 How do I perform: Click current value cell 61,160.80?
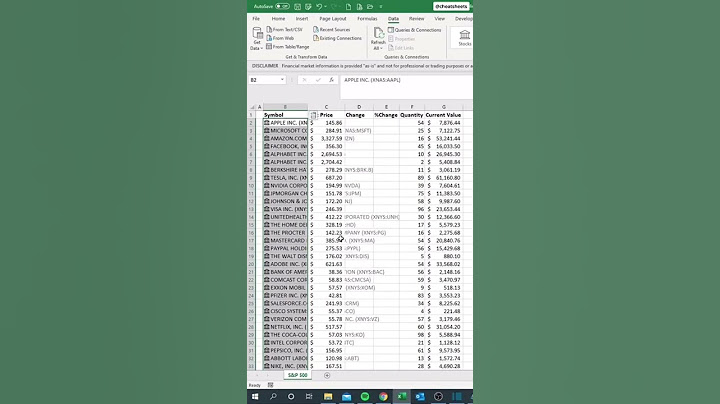(x=444, y=178)
